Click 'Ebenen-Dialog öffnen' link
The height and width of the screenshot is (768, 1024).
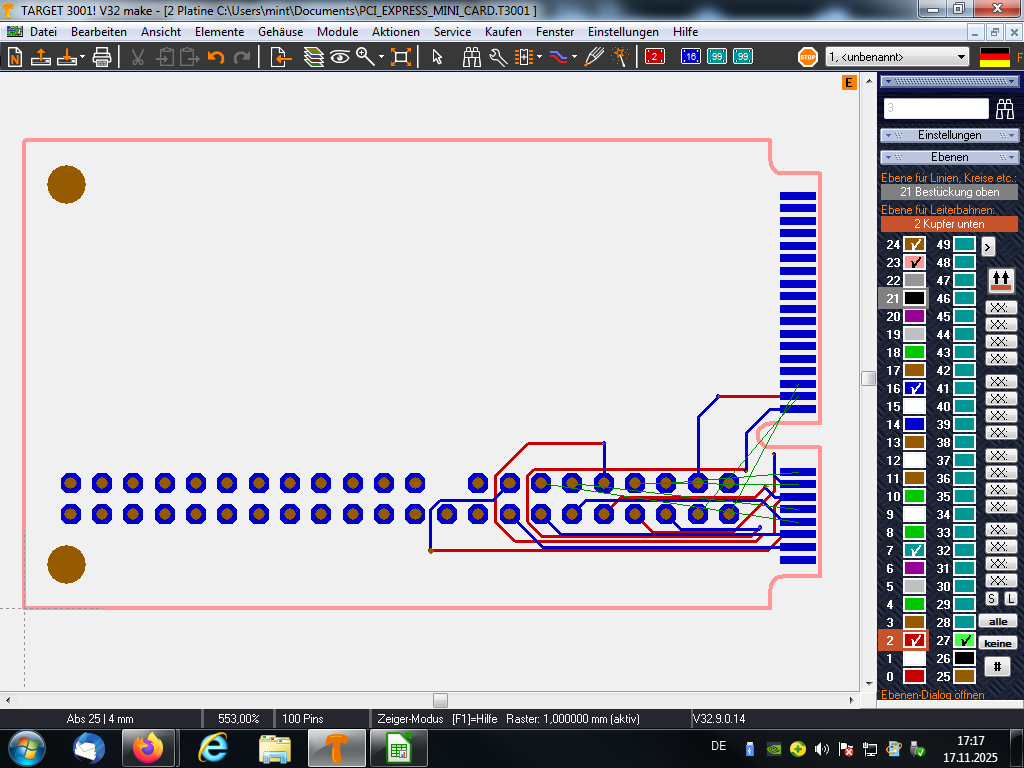pyautogui.click(x=933, y=695)
